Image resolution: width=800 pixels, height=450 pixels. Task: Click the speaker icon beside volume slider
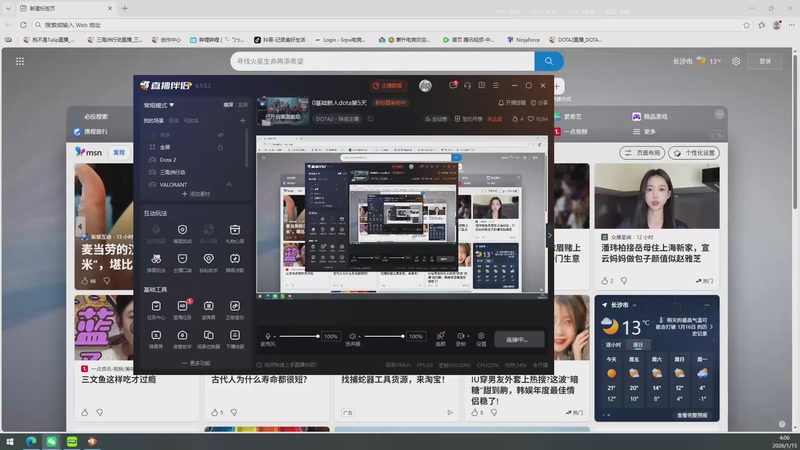click(352, 336)
